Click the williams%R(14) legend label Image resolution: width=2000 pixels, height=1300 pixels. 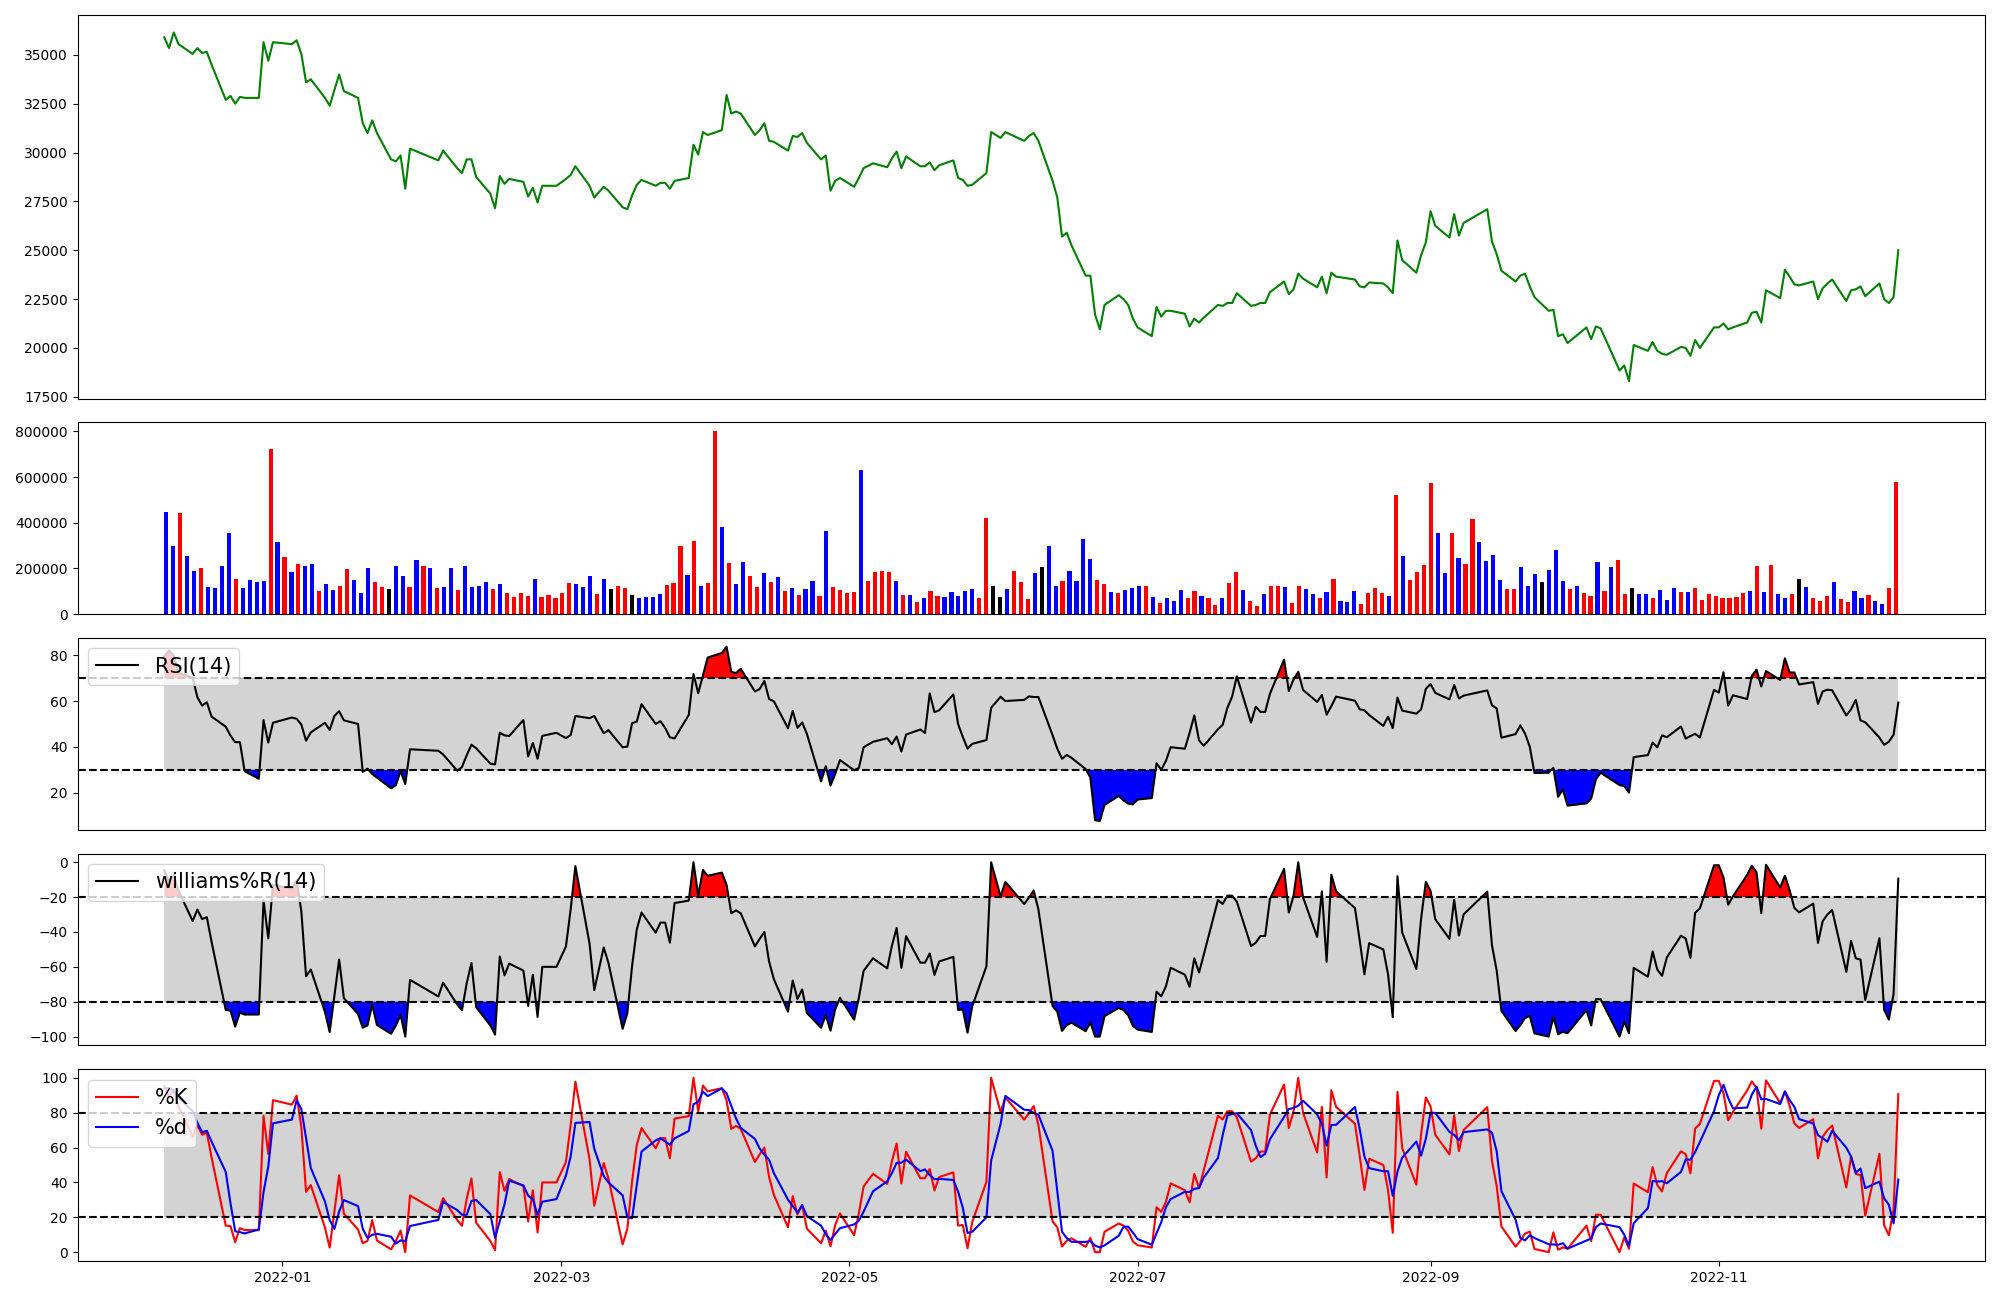(235, 881)
